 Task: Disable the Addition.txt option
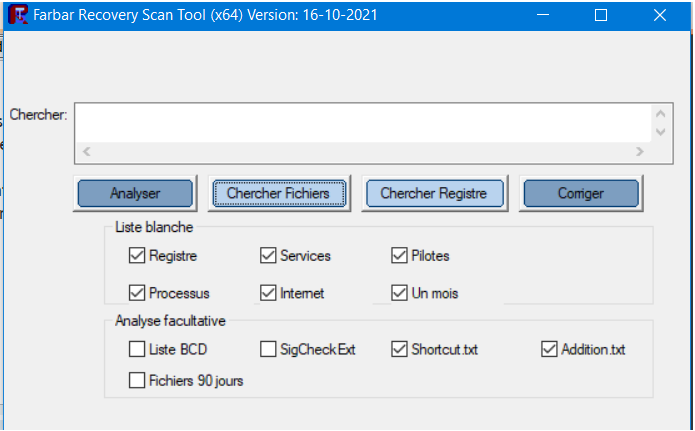pos(549,349)
